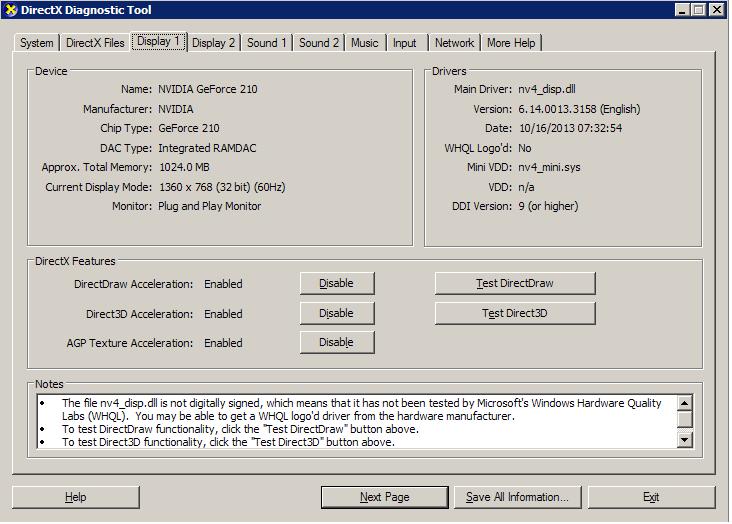Viewport: 732px width, 524px height.
Task: Select the Display 1 tab
Action: pyautogui.click(x=158, y=42)
